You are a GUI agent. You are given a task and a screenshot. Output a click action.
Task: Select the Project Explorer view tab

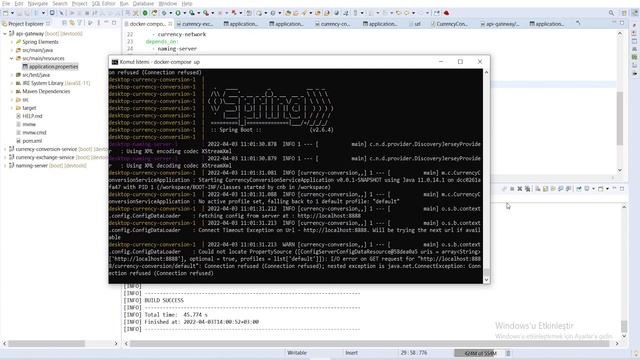pyautogui.click(x=26, y=24)
